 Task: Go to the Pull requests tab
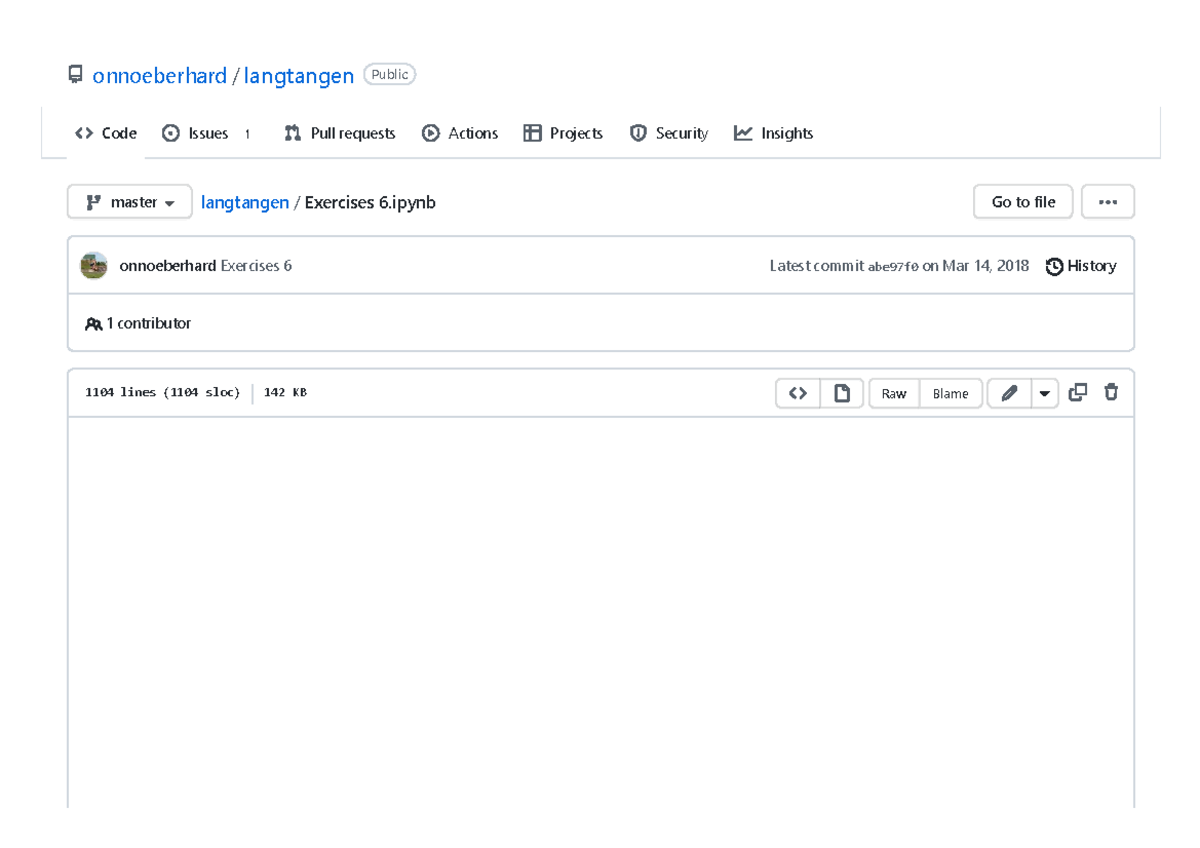point(340,133)
